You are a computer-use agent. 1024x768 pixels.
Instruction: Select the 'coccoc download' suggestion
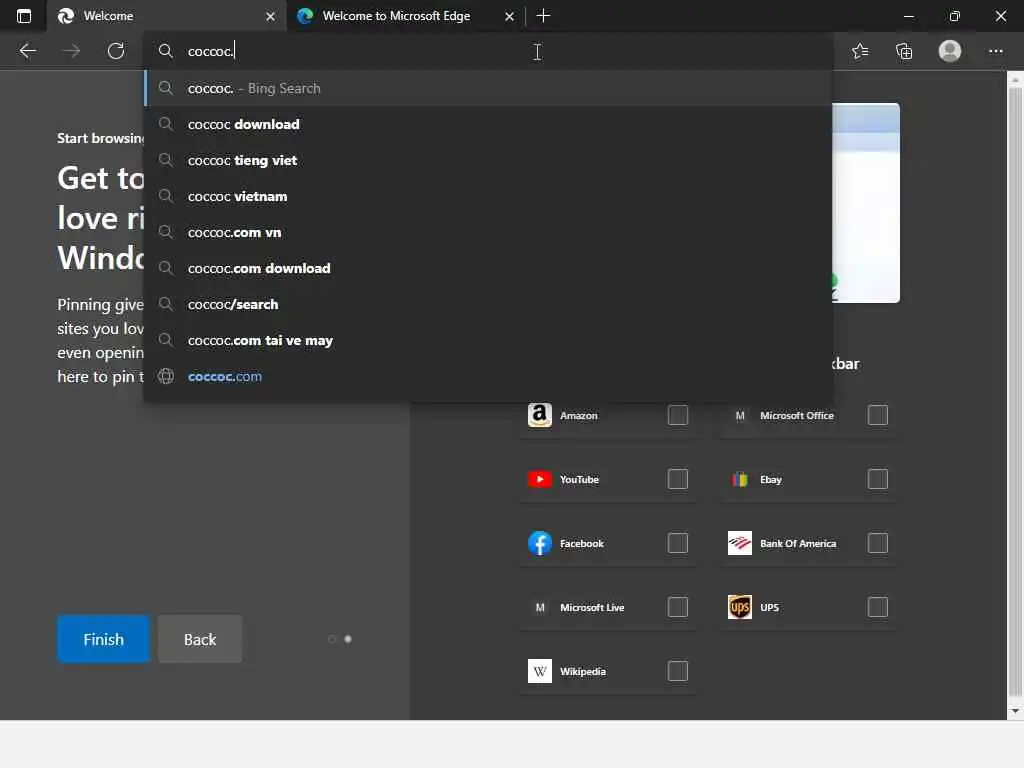pyautogui.click(x=488, y=124)
